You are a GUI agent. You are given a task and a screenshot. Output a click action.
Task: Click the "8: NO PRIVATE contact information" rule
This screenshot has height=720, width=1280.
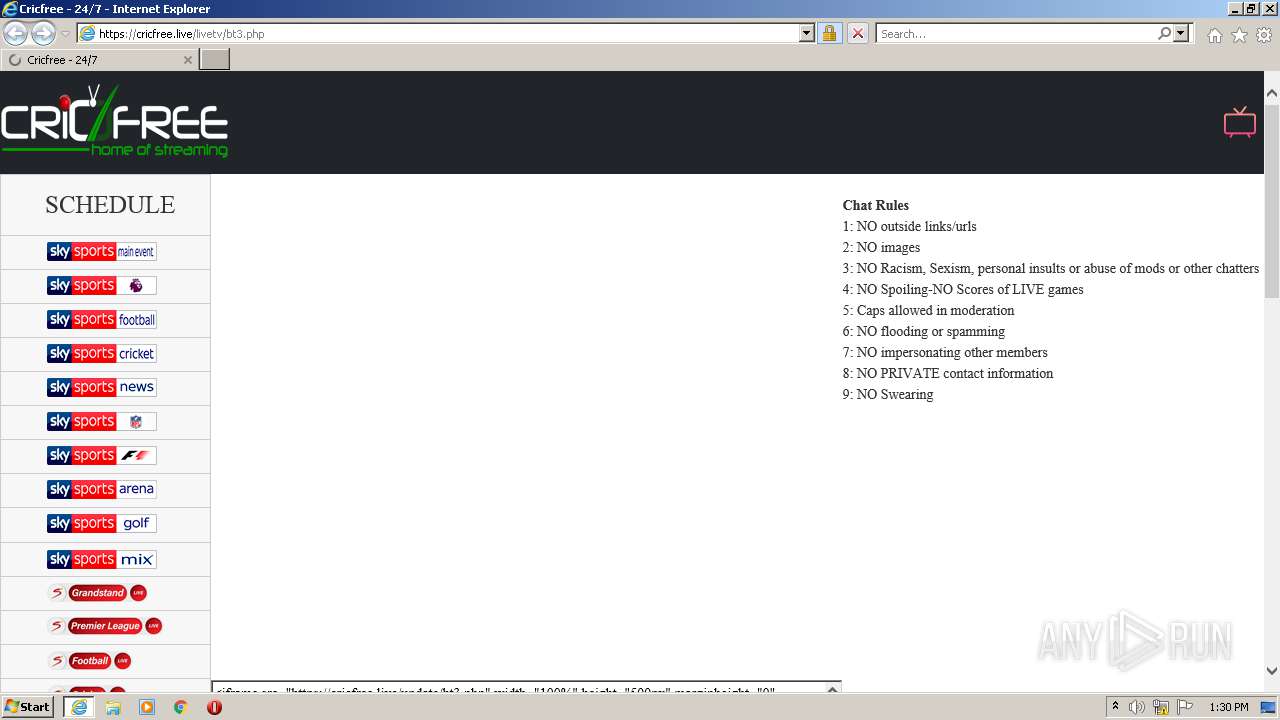(x=947, y=374)
